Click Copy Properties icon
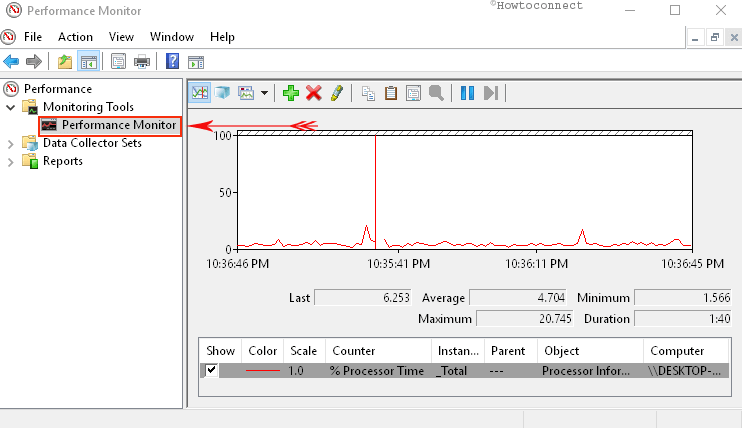Image resolution: width=742 pixels, height=428 pixels. pyautogui.click(x=368, y=93)
